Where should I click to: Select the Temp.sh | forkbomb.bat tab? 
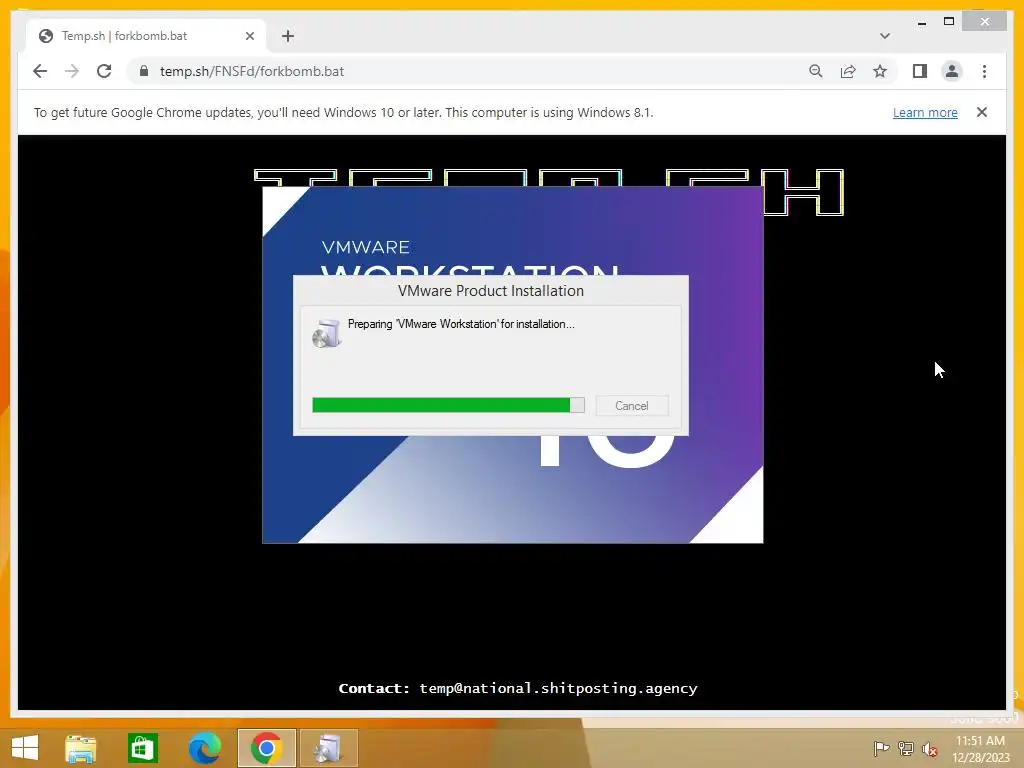point(147,36)
